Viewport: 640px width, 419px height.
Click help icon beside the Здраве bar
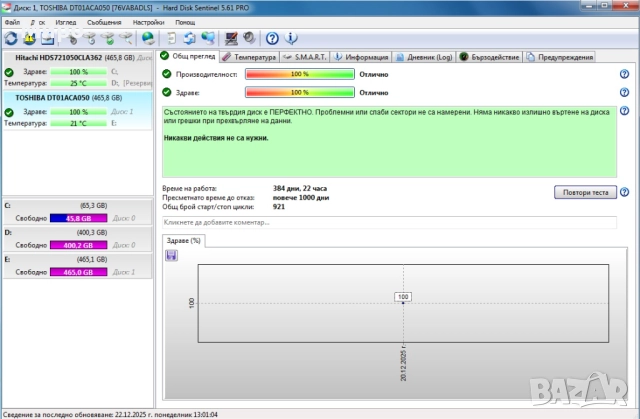pos(623,92)
